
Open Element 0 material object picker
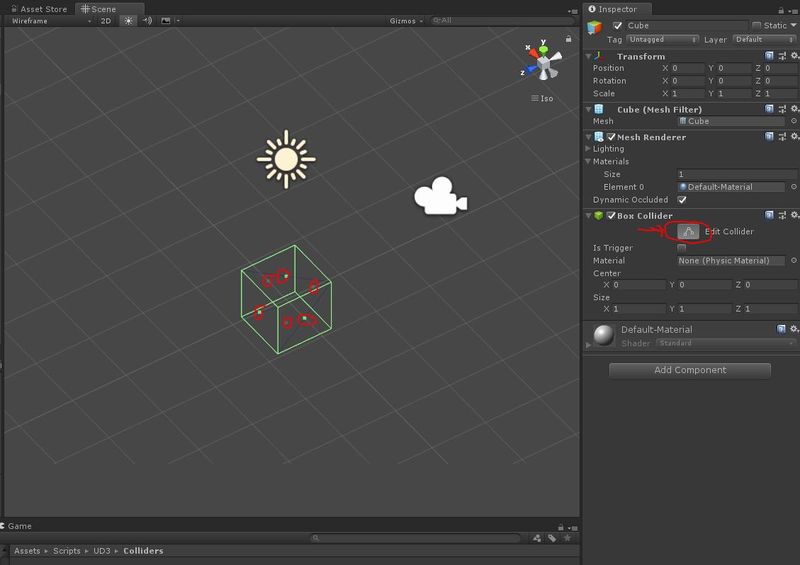point(794,187)
